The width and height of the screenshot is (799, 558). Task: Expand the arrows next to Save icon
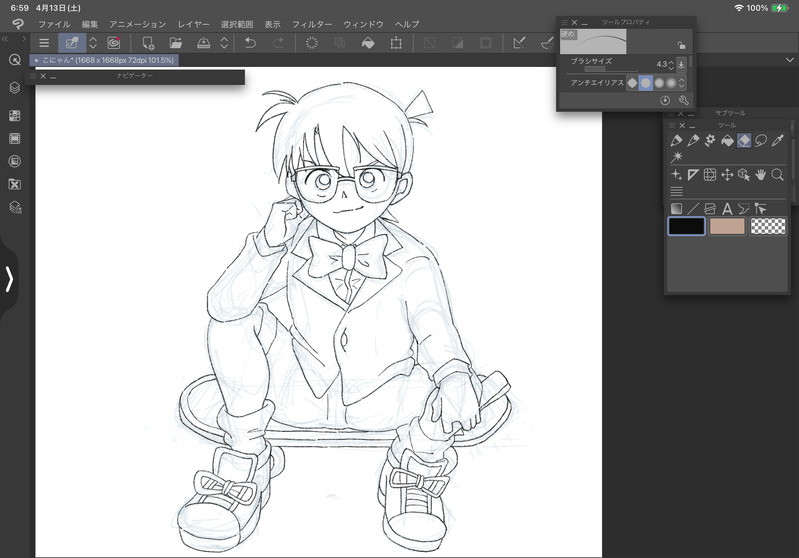click(x=224, y=43)
